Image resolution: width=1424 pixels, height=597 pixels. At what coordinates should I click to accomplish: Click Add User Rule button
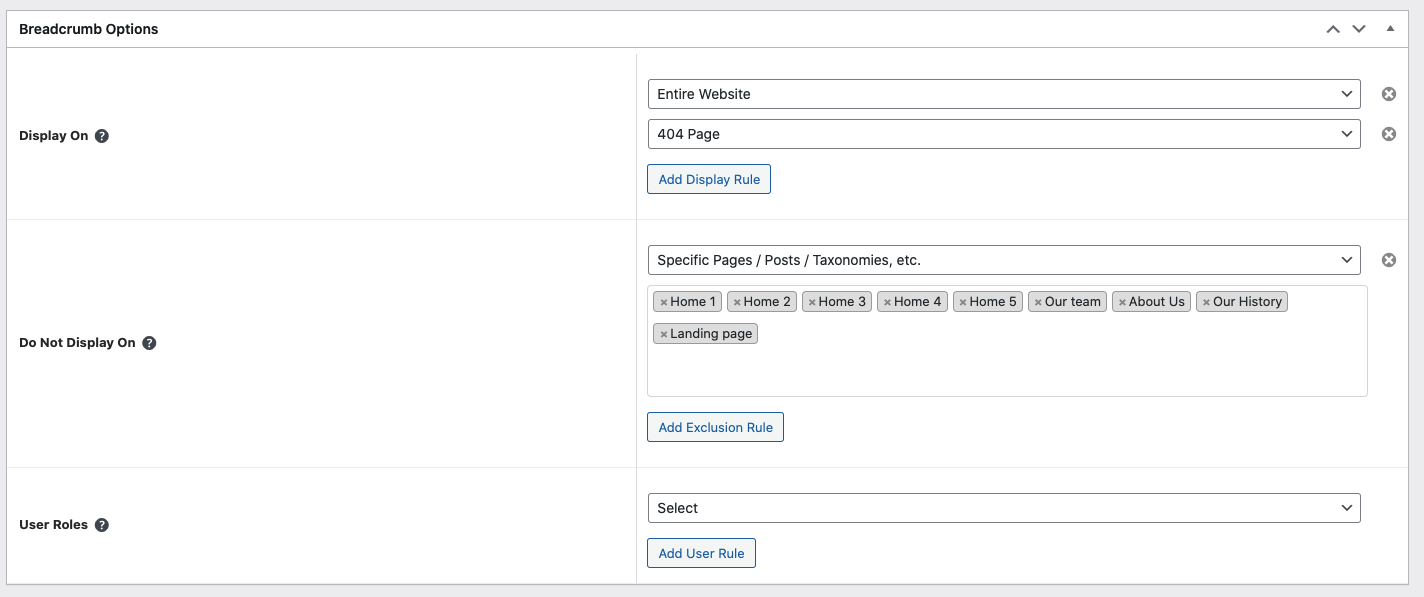pyautogui.click(x=701, y=553)
